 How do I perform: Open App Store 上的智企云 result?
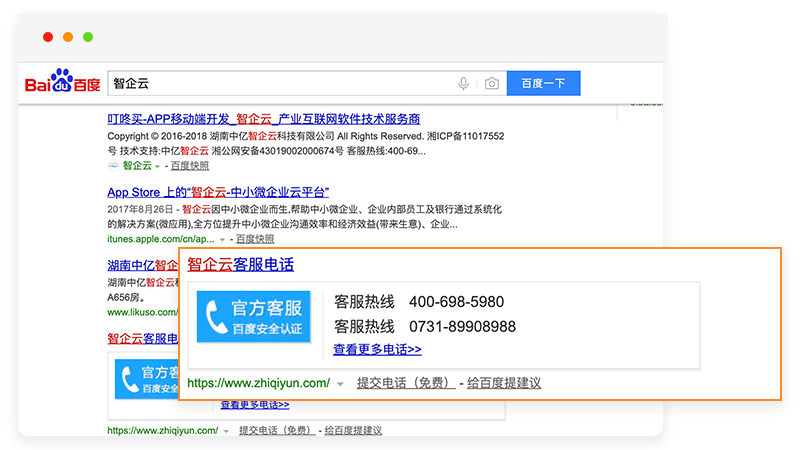[218, 192]
